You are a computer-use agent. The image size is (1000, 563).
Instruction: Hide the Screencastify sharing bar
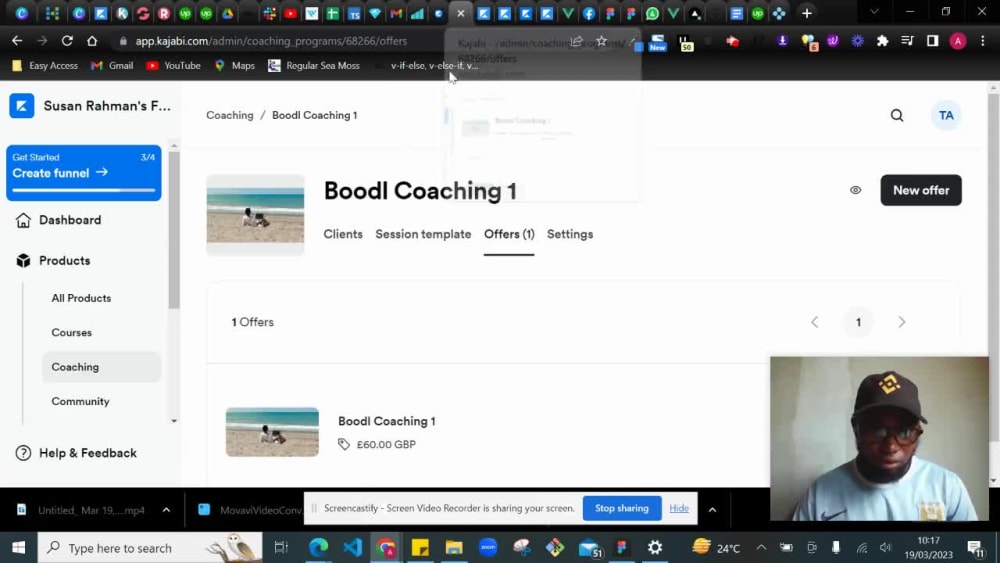(679, 508)
